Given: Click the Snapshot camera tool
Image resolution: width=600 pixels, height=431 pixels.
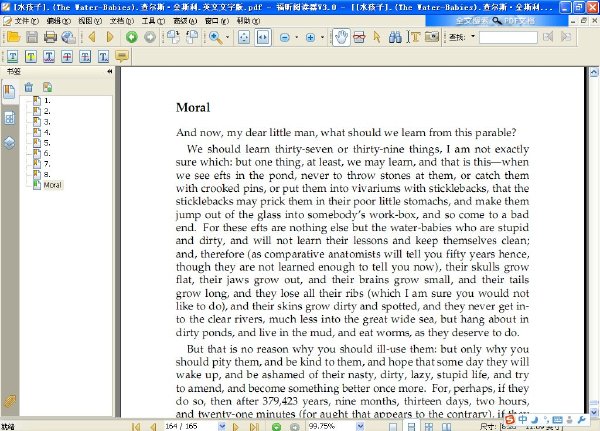Looking at the screenshot, I should (432, 37).
